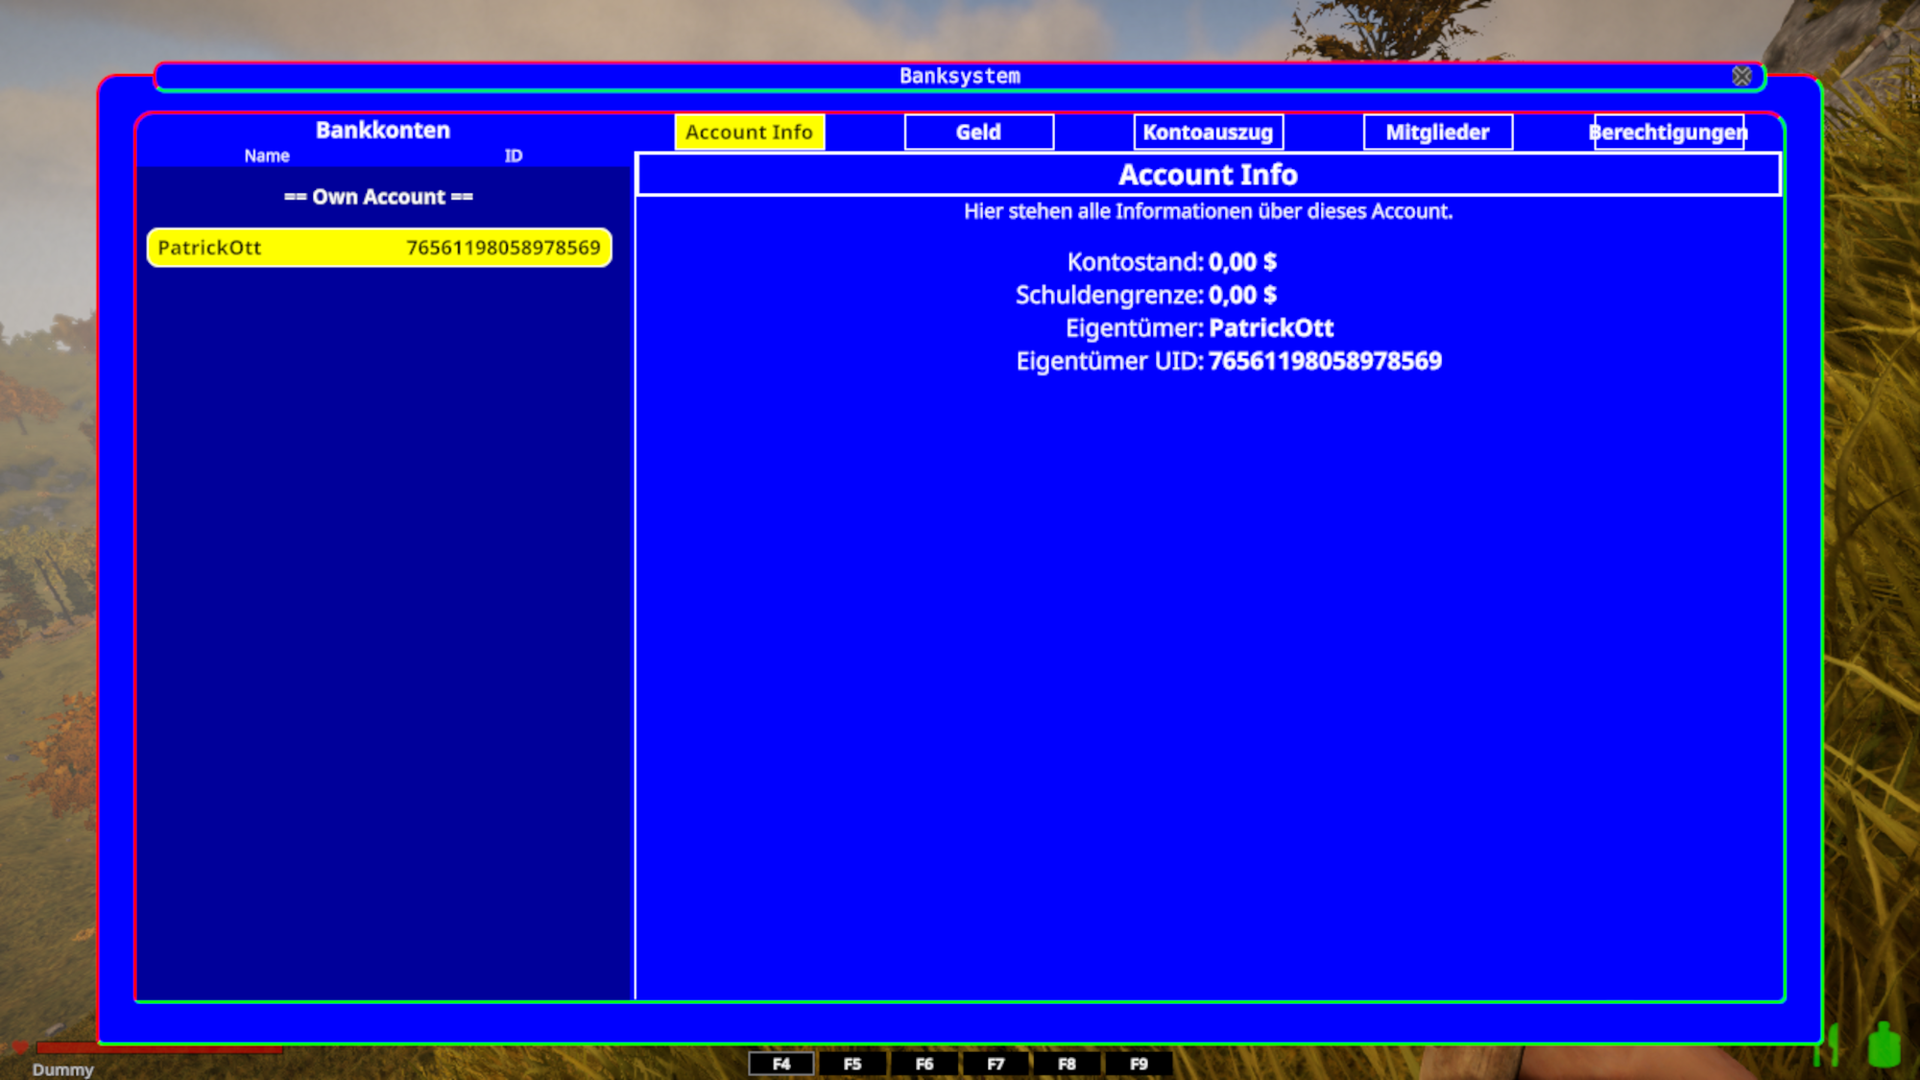Switch to the Mitglieder tab
Viewport: 1920px width, 1080px height.
[1437, 132]
